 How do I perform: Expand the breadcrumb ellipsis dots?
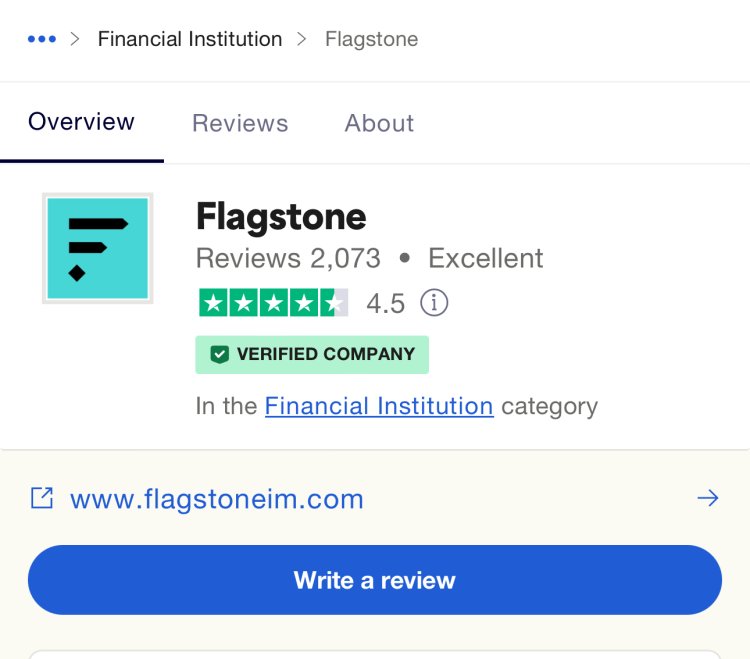pyautogui.click(x=42, y=39)
